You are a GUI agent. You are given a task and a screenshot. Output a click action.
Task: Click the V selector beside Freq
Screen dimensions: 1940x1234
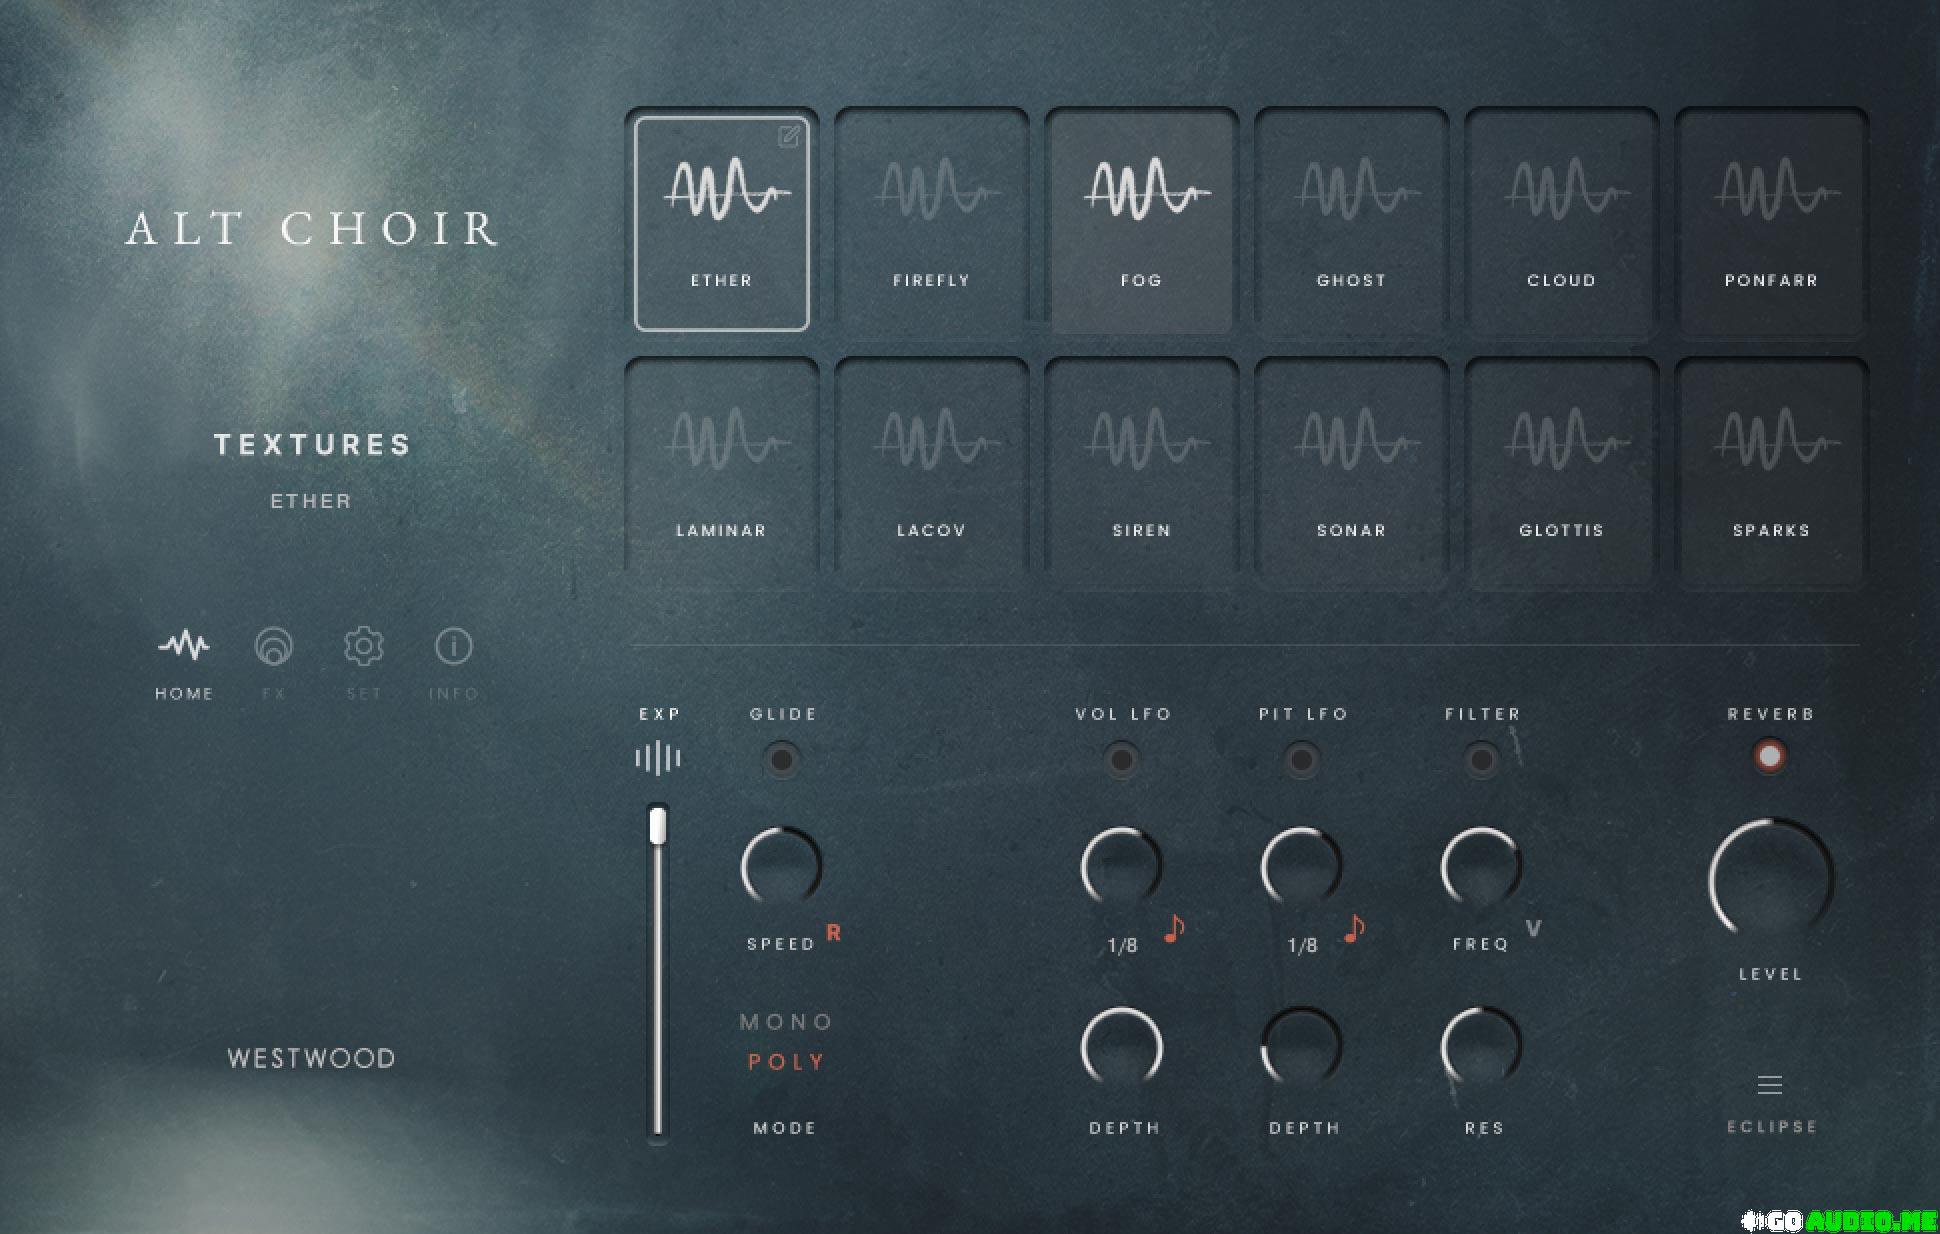tap(1533, 929)
